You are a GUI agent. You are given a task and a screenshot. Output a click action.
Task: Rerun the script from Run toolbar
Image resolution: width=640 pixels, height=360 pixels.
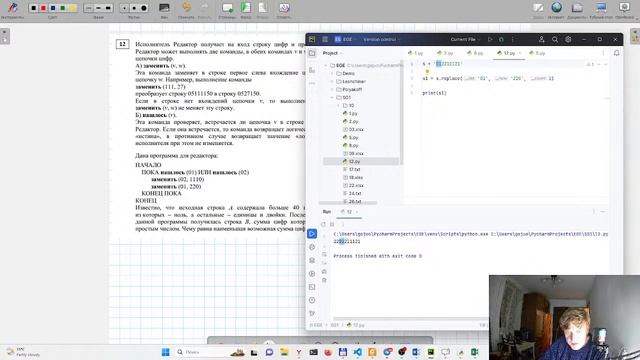[x=323, y=224]
